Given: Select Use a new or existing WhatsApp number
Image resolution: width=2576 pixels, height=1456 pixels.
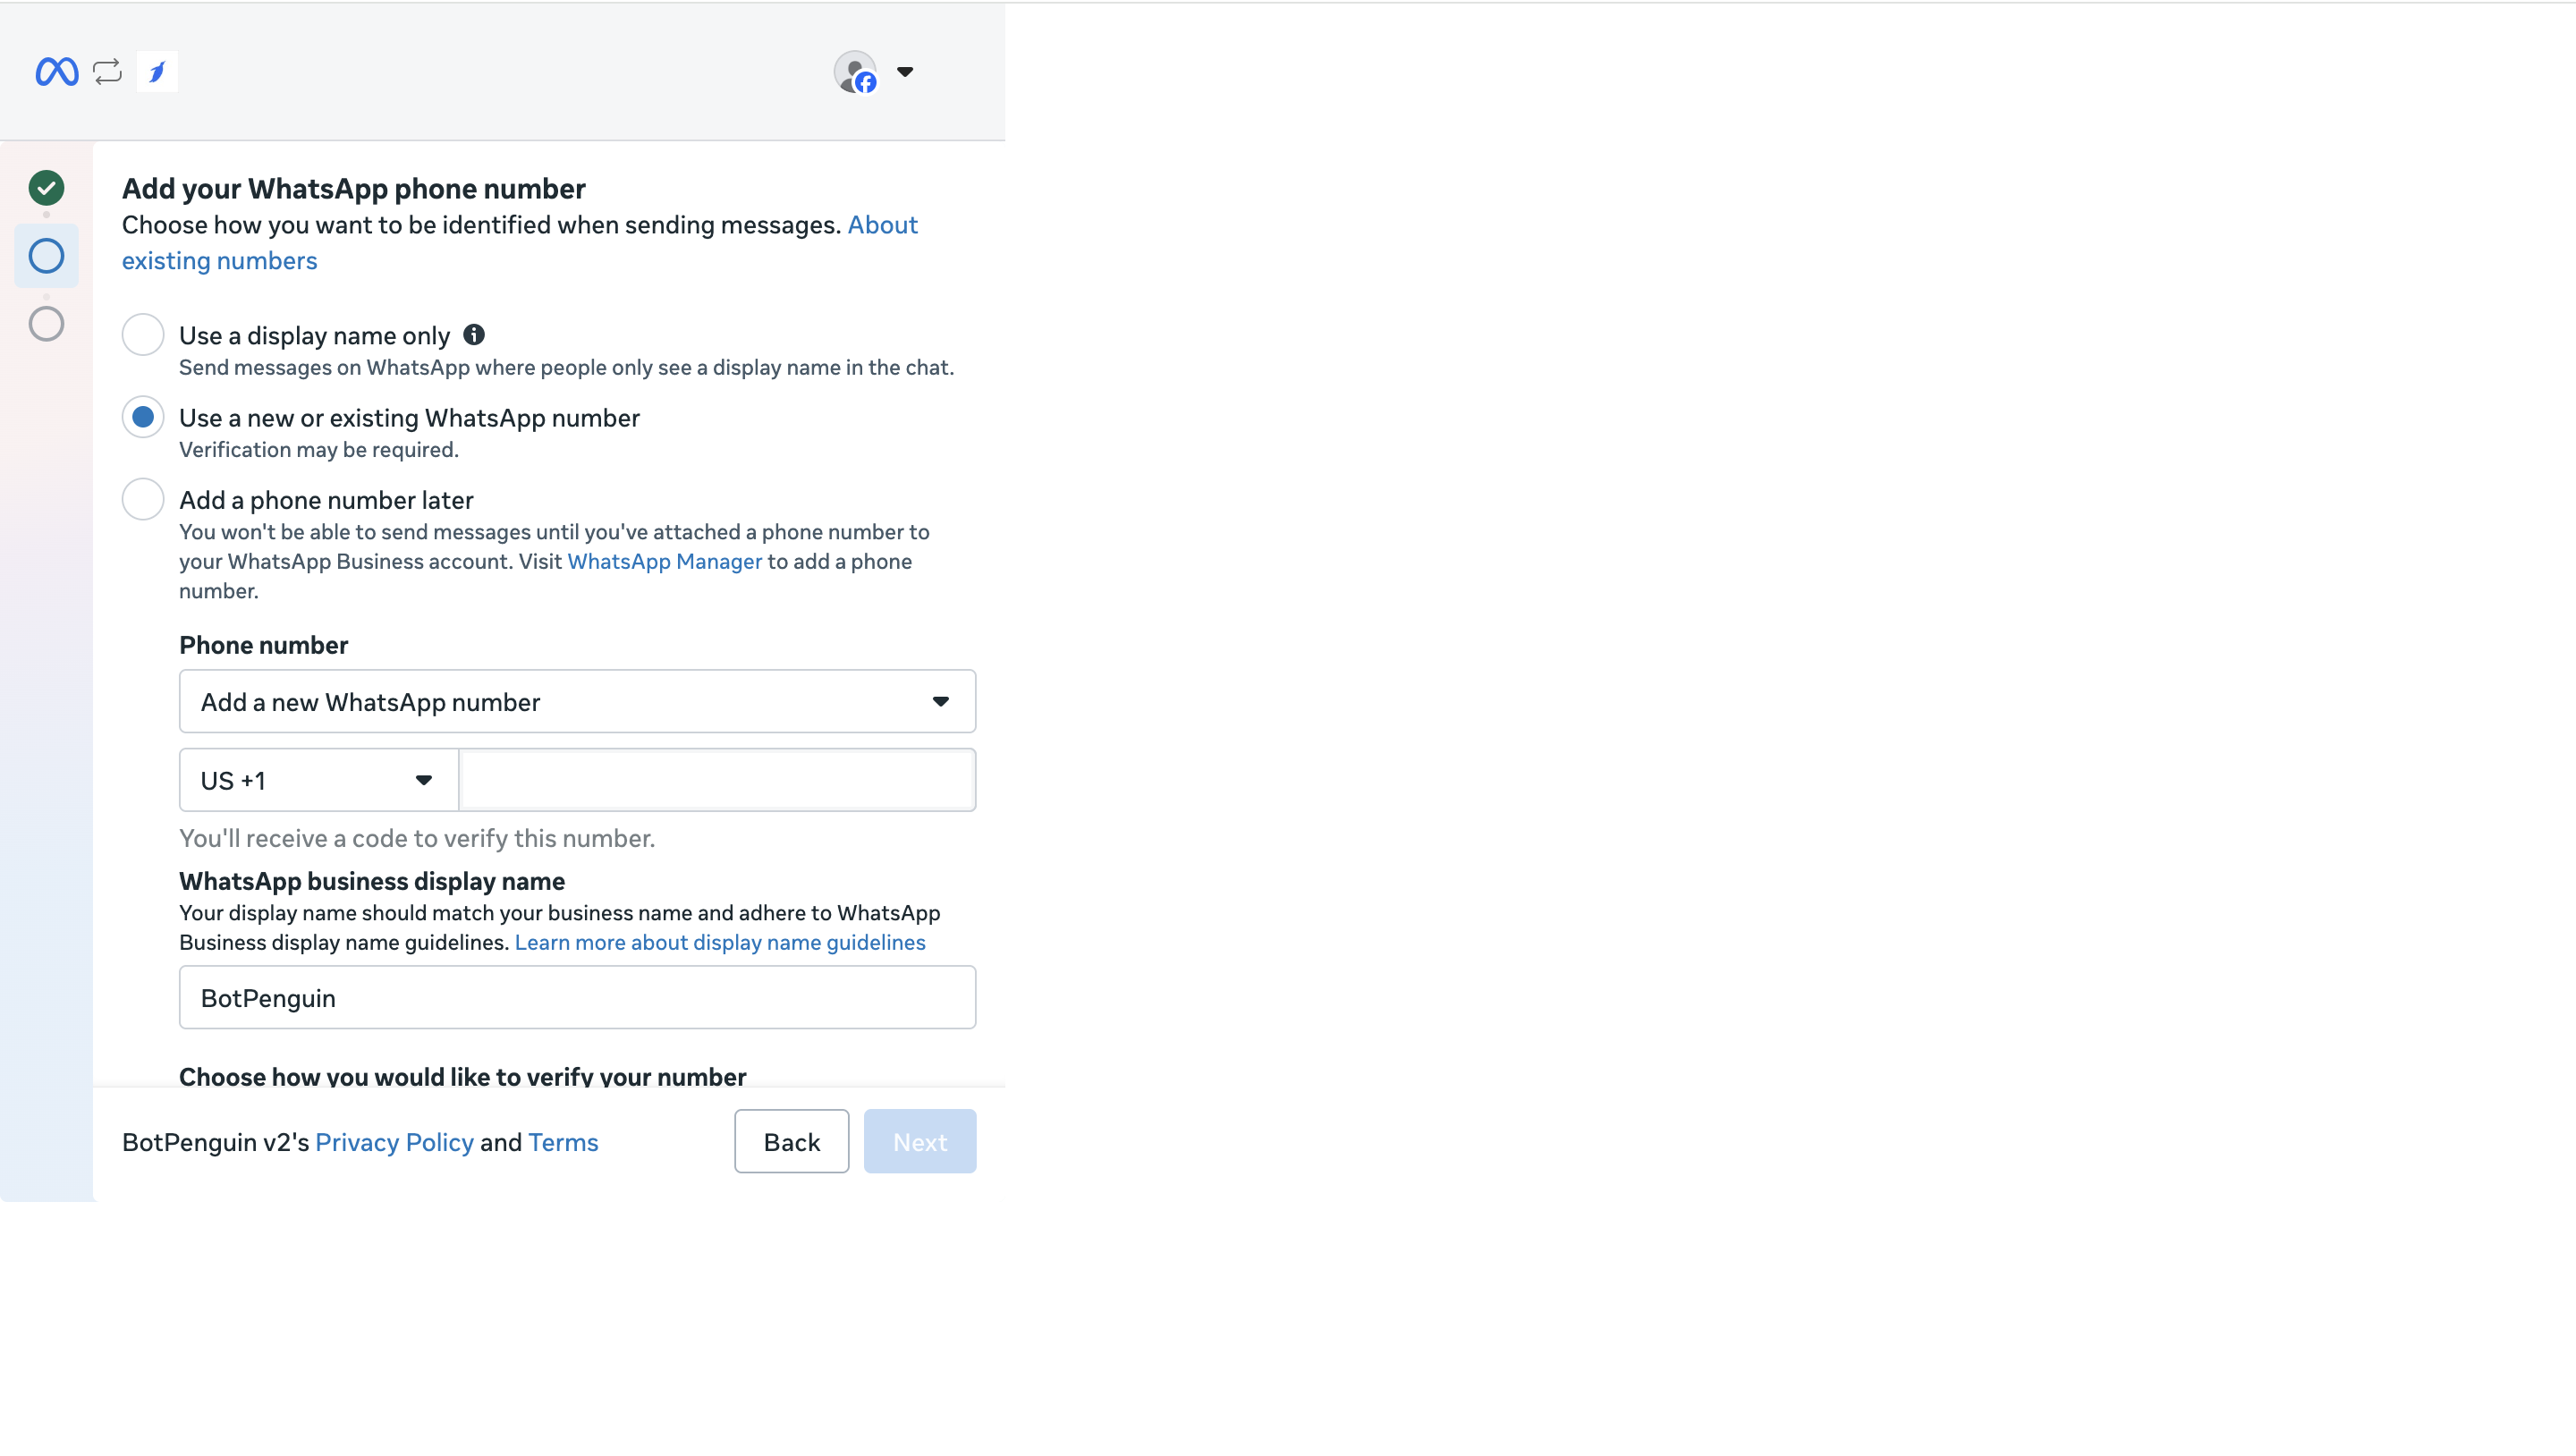Looking at the screenshot, I should click(x=143, y=417).
